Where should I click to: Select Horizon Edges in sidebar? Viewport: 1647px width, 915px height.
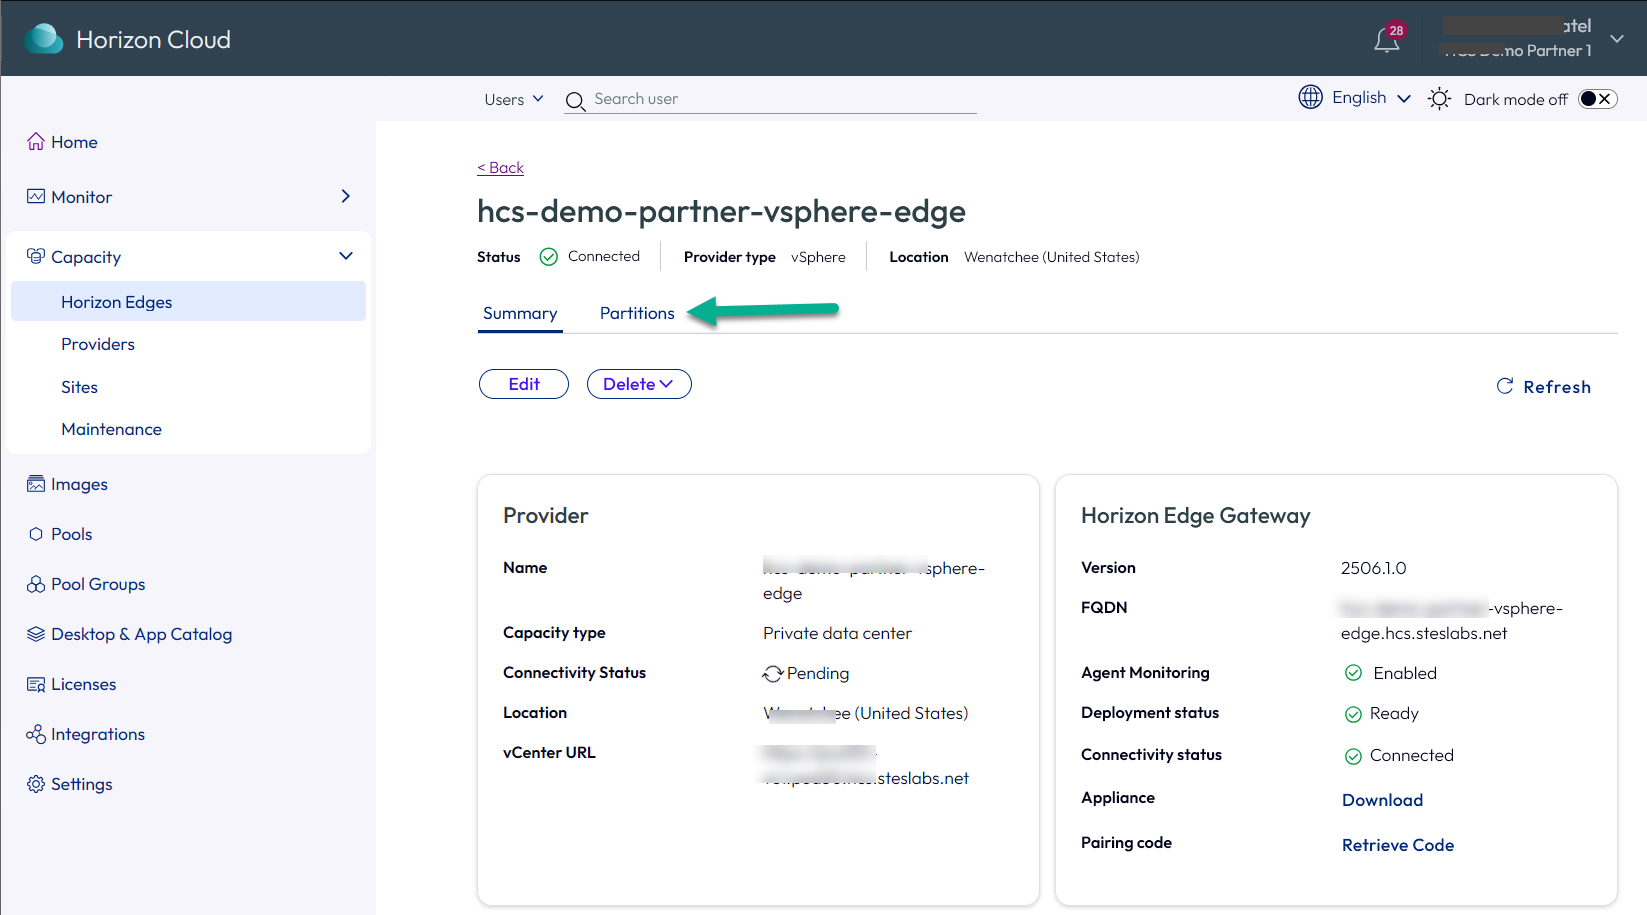pyautogui.click(x=188, y=301)
